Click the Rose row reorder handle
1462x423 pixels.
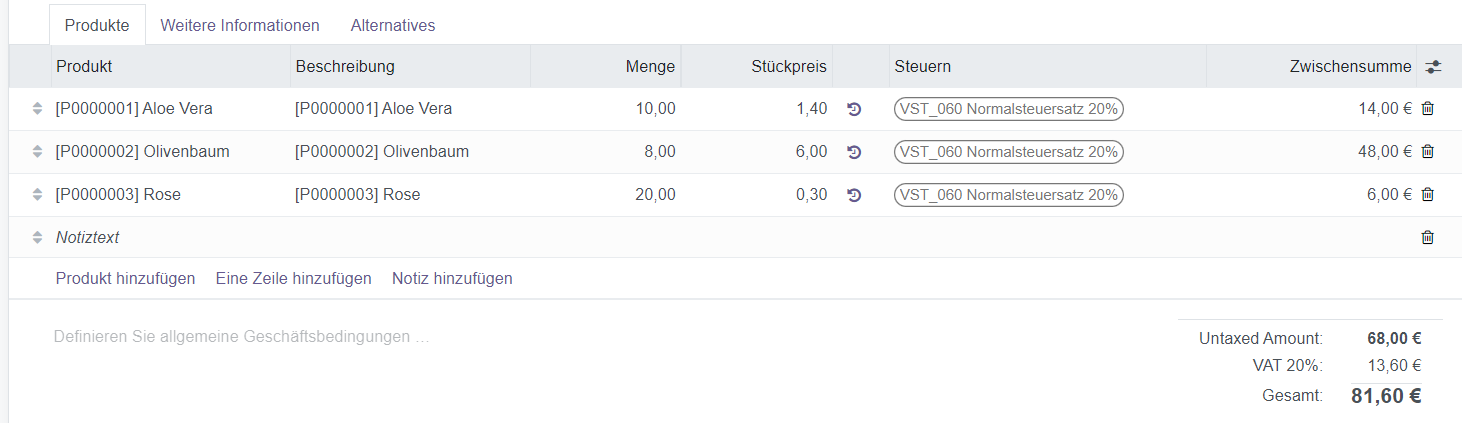(37, 195)
